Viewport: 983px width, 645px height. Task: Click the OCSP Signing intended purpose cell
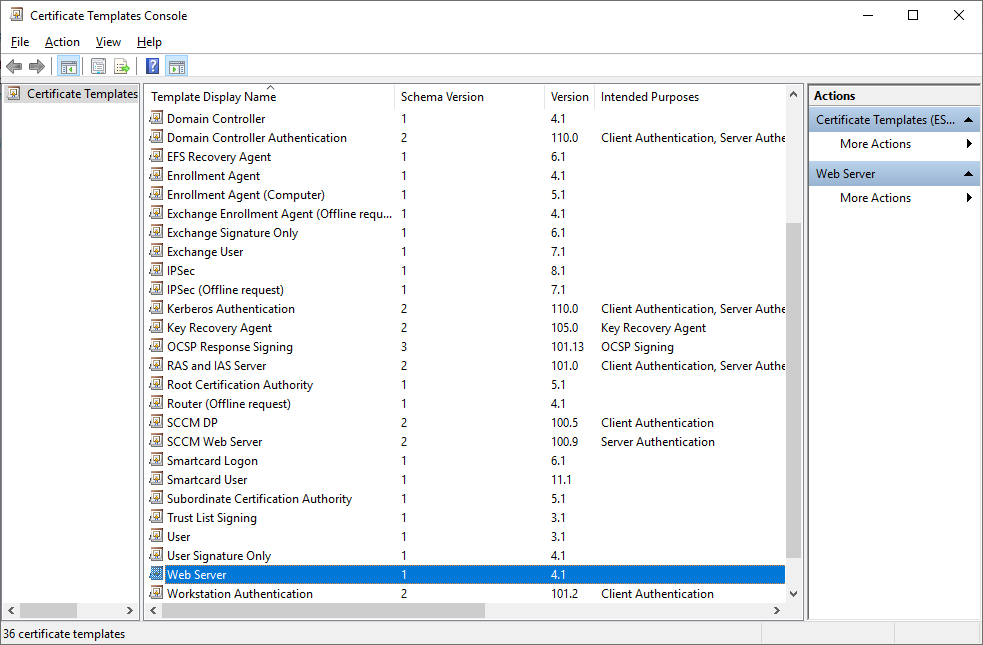[637, 347]
